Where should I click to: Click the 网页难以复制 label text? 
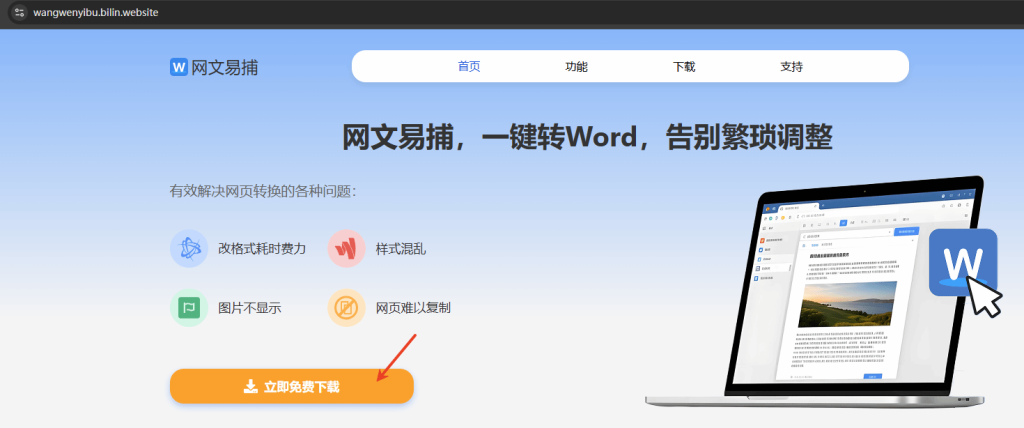click(413, 308)
